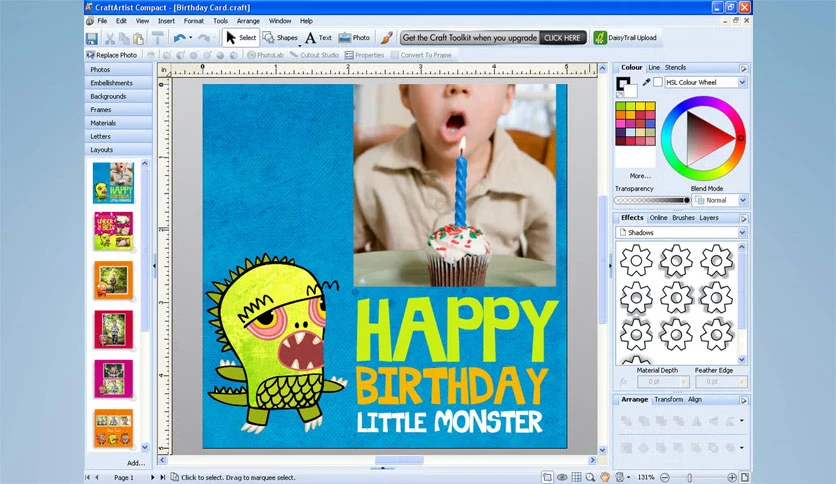Redo the last undone action
The image size is (836, 484).
[204, 38]
